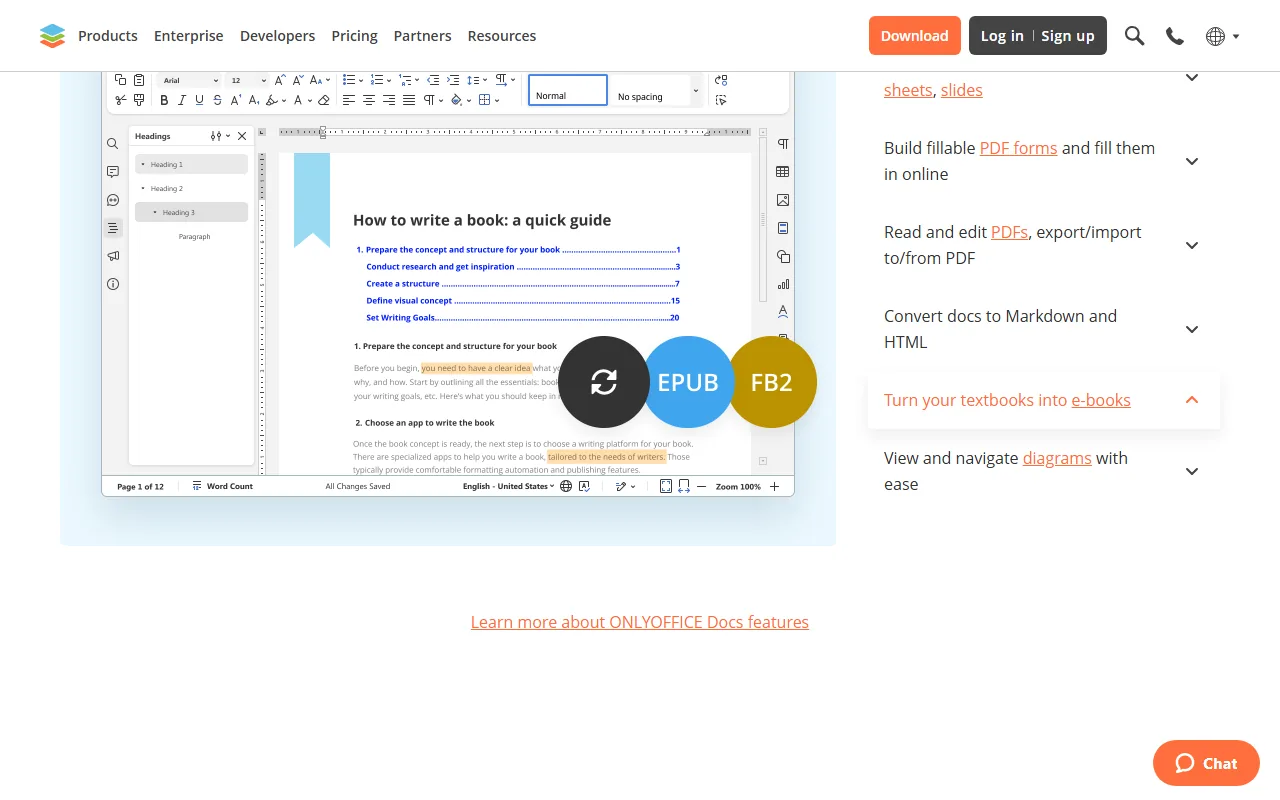Toggle Italic formatting in the editor

181,100
